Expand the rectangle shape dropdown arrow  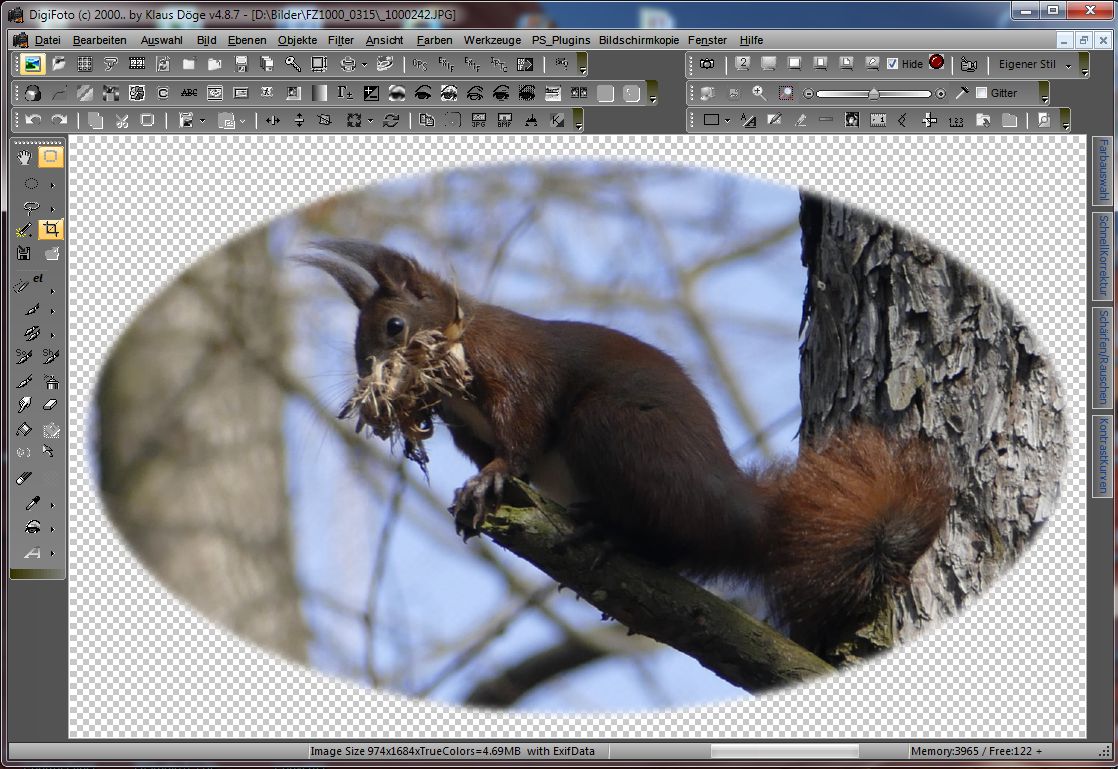(727, 120)
